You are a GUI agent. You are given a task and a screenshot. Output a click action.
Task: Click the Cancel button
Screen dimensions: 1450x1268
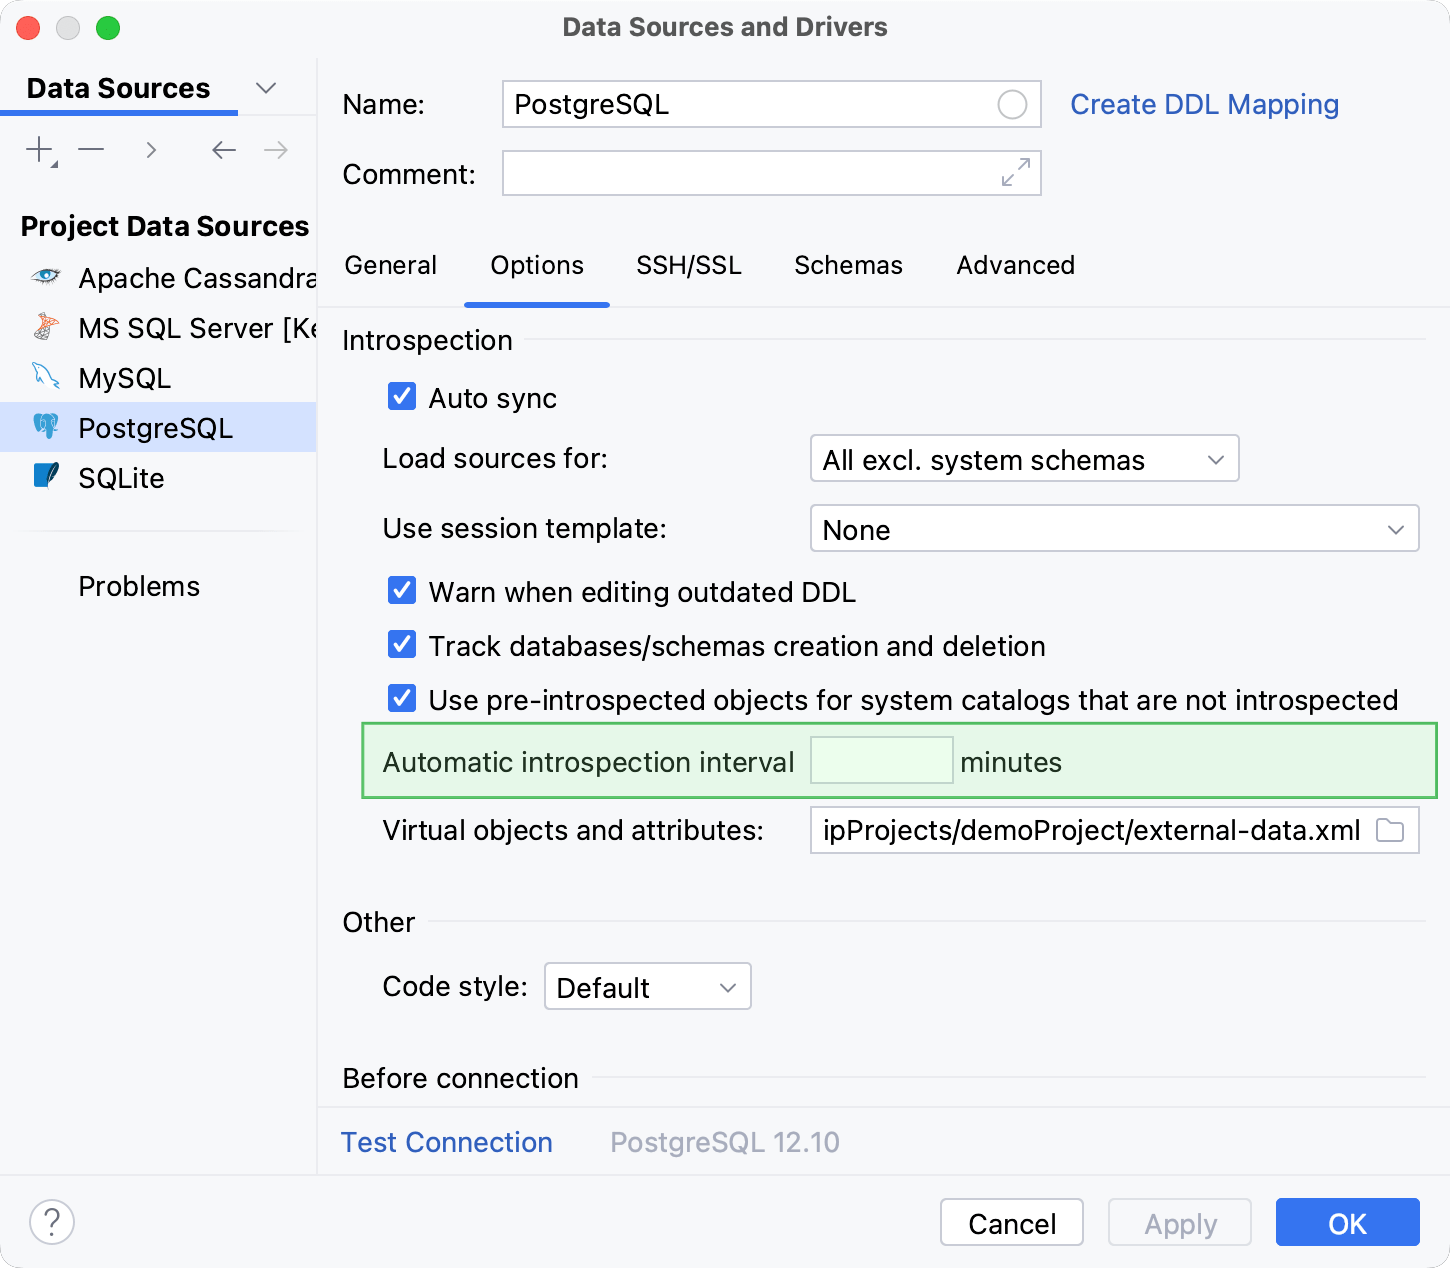[1012, 1222]
